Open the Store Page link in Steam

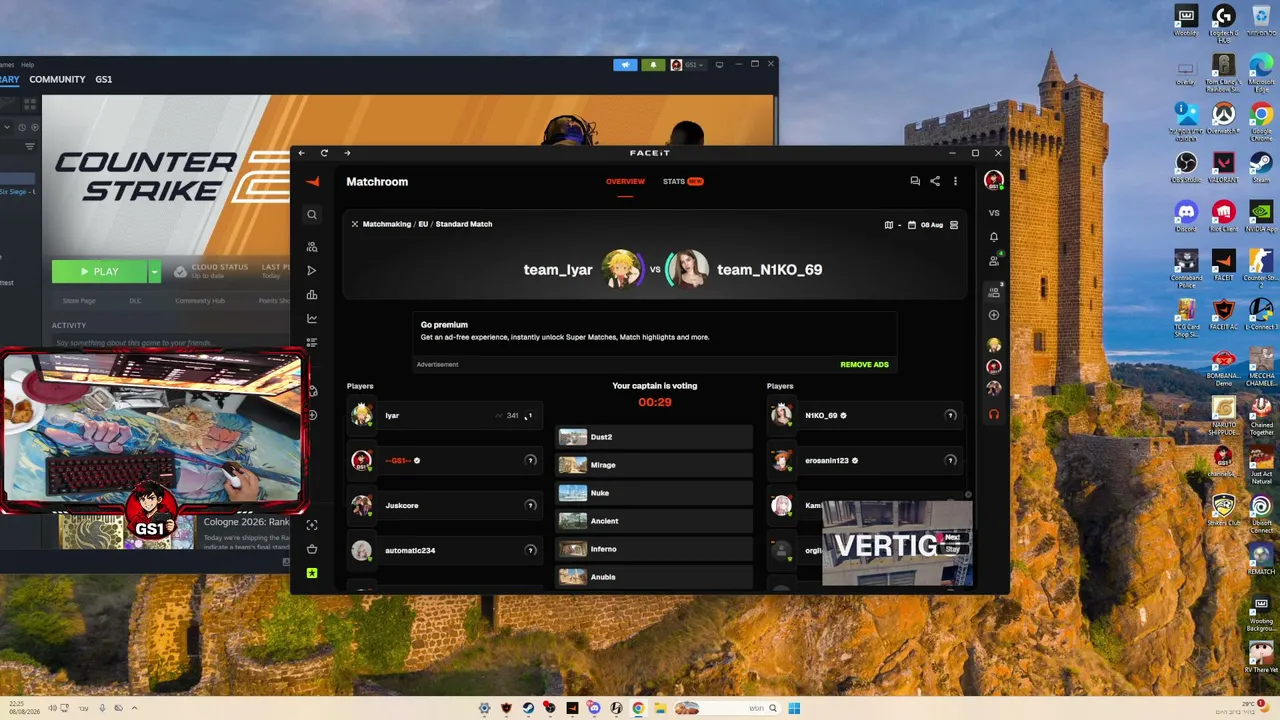point(79,300)
